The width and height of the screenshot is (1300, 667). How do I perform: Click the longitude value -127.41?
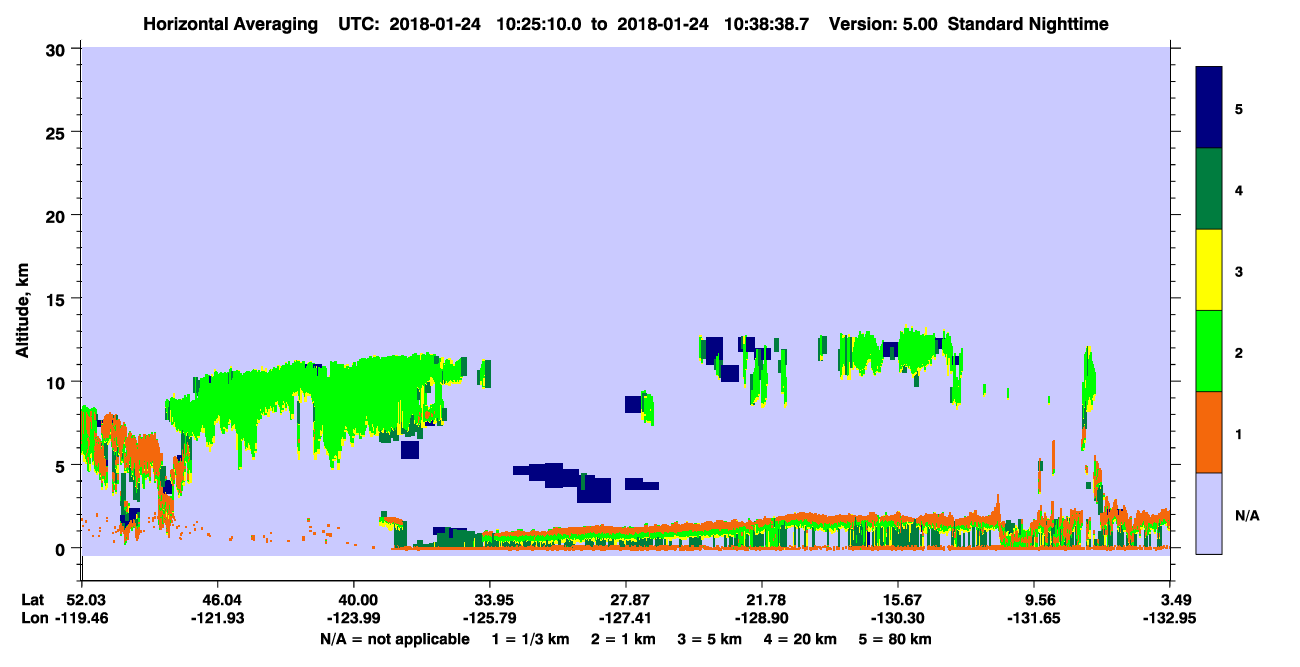pos(625,618)
